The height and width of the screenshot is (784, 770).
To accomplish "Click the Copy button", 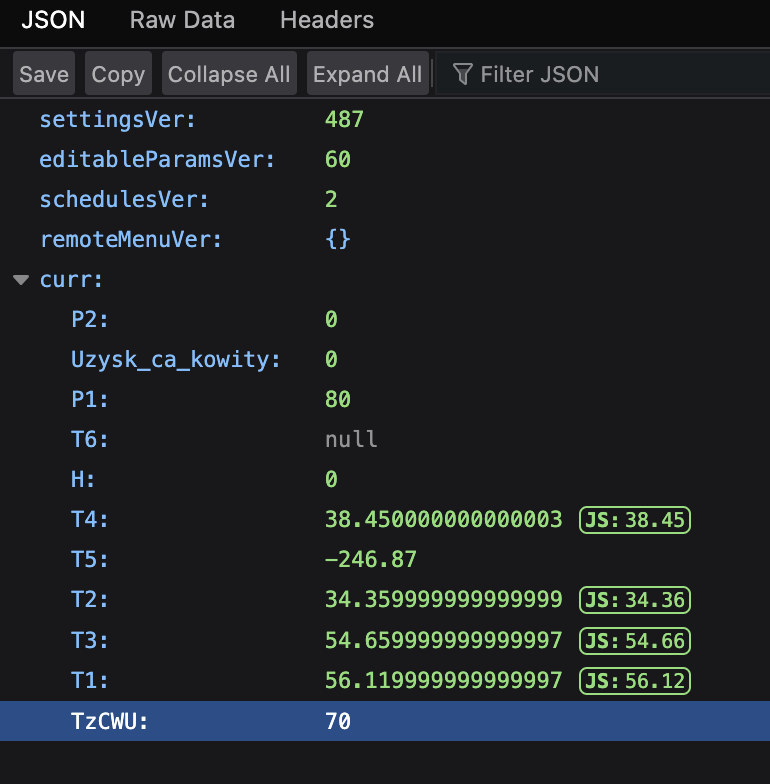I will (x=118, y=74).
